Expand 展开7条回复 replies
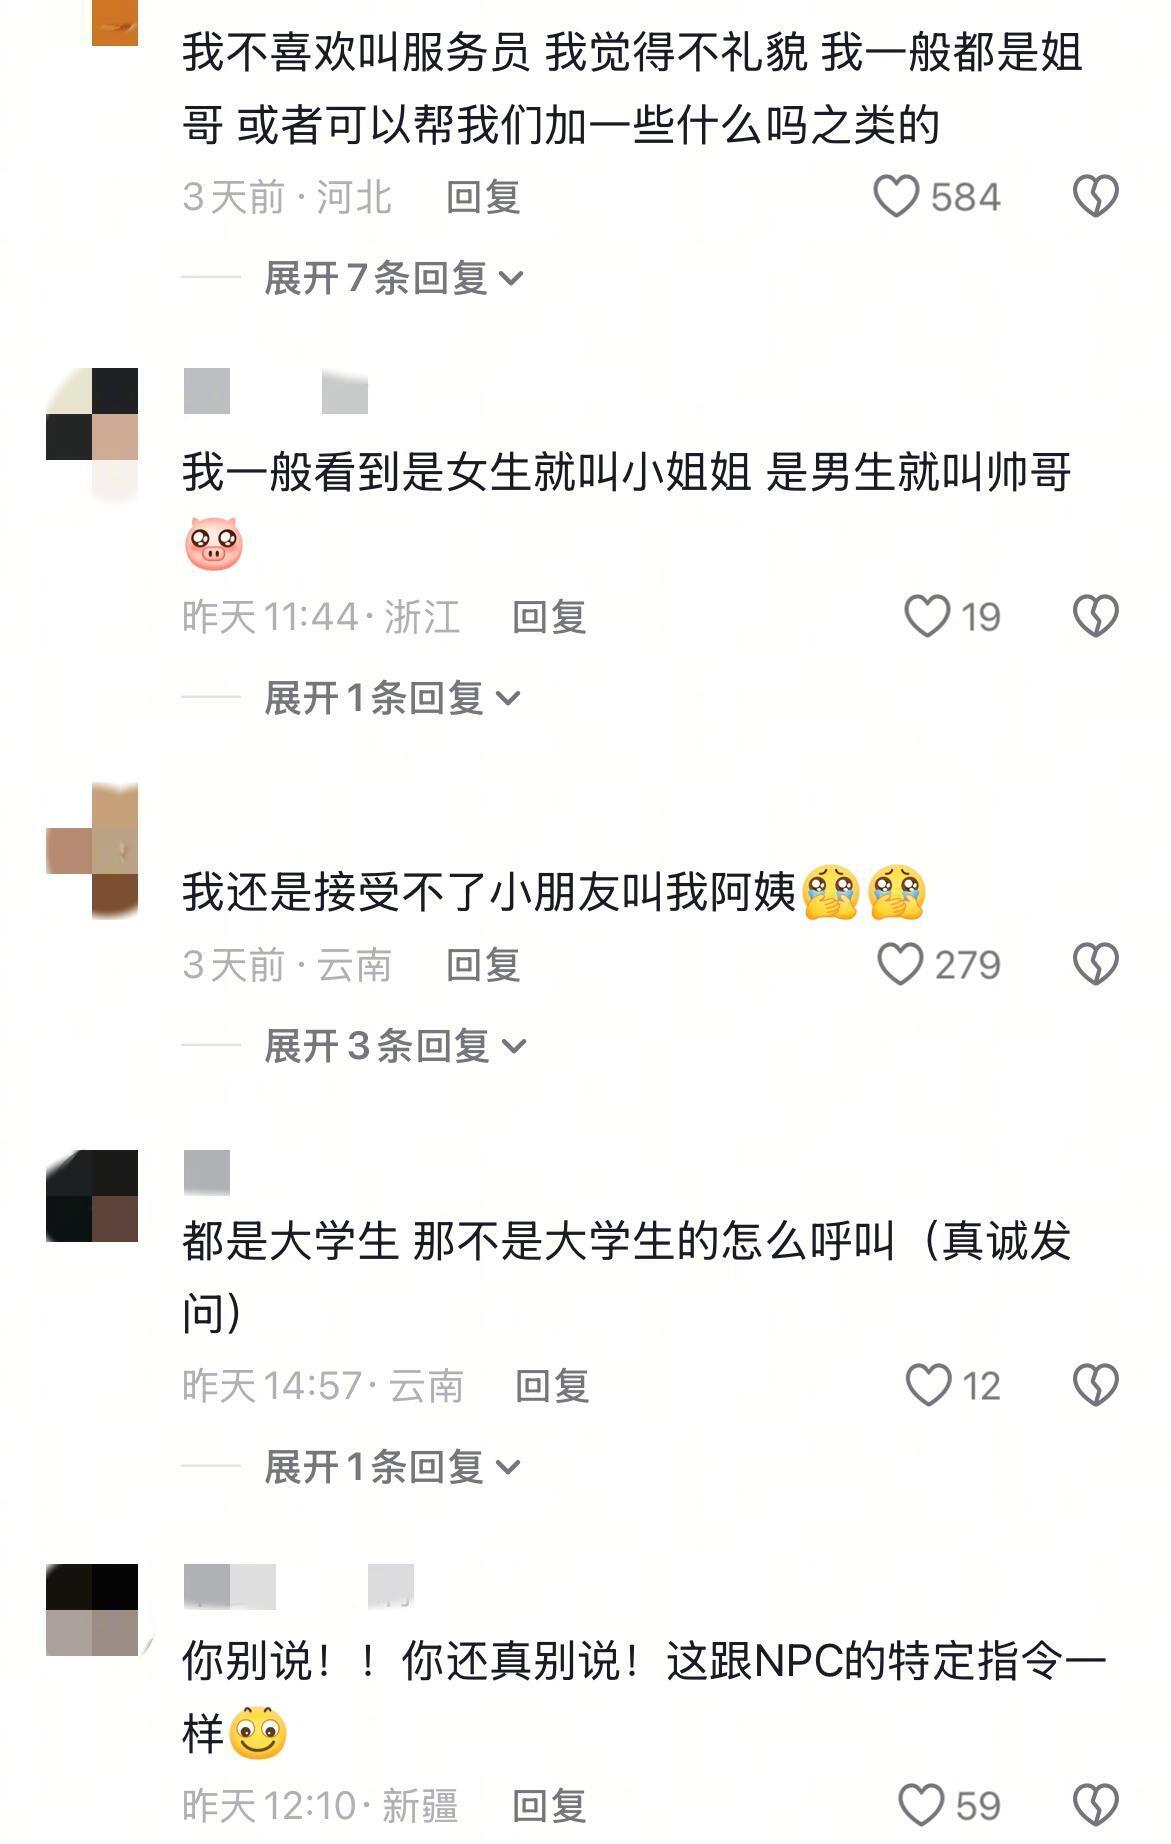The height and width of the screenshot is (1844, 1171). click(x=394, y=278)
